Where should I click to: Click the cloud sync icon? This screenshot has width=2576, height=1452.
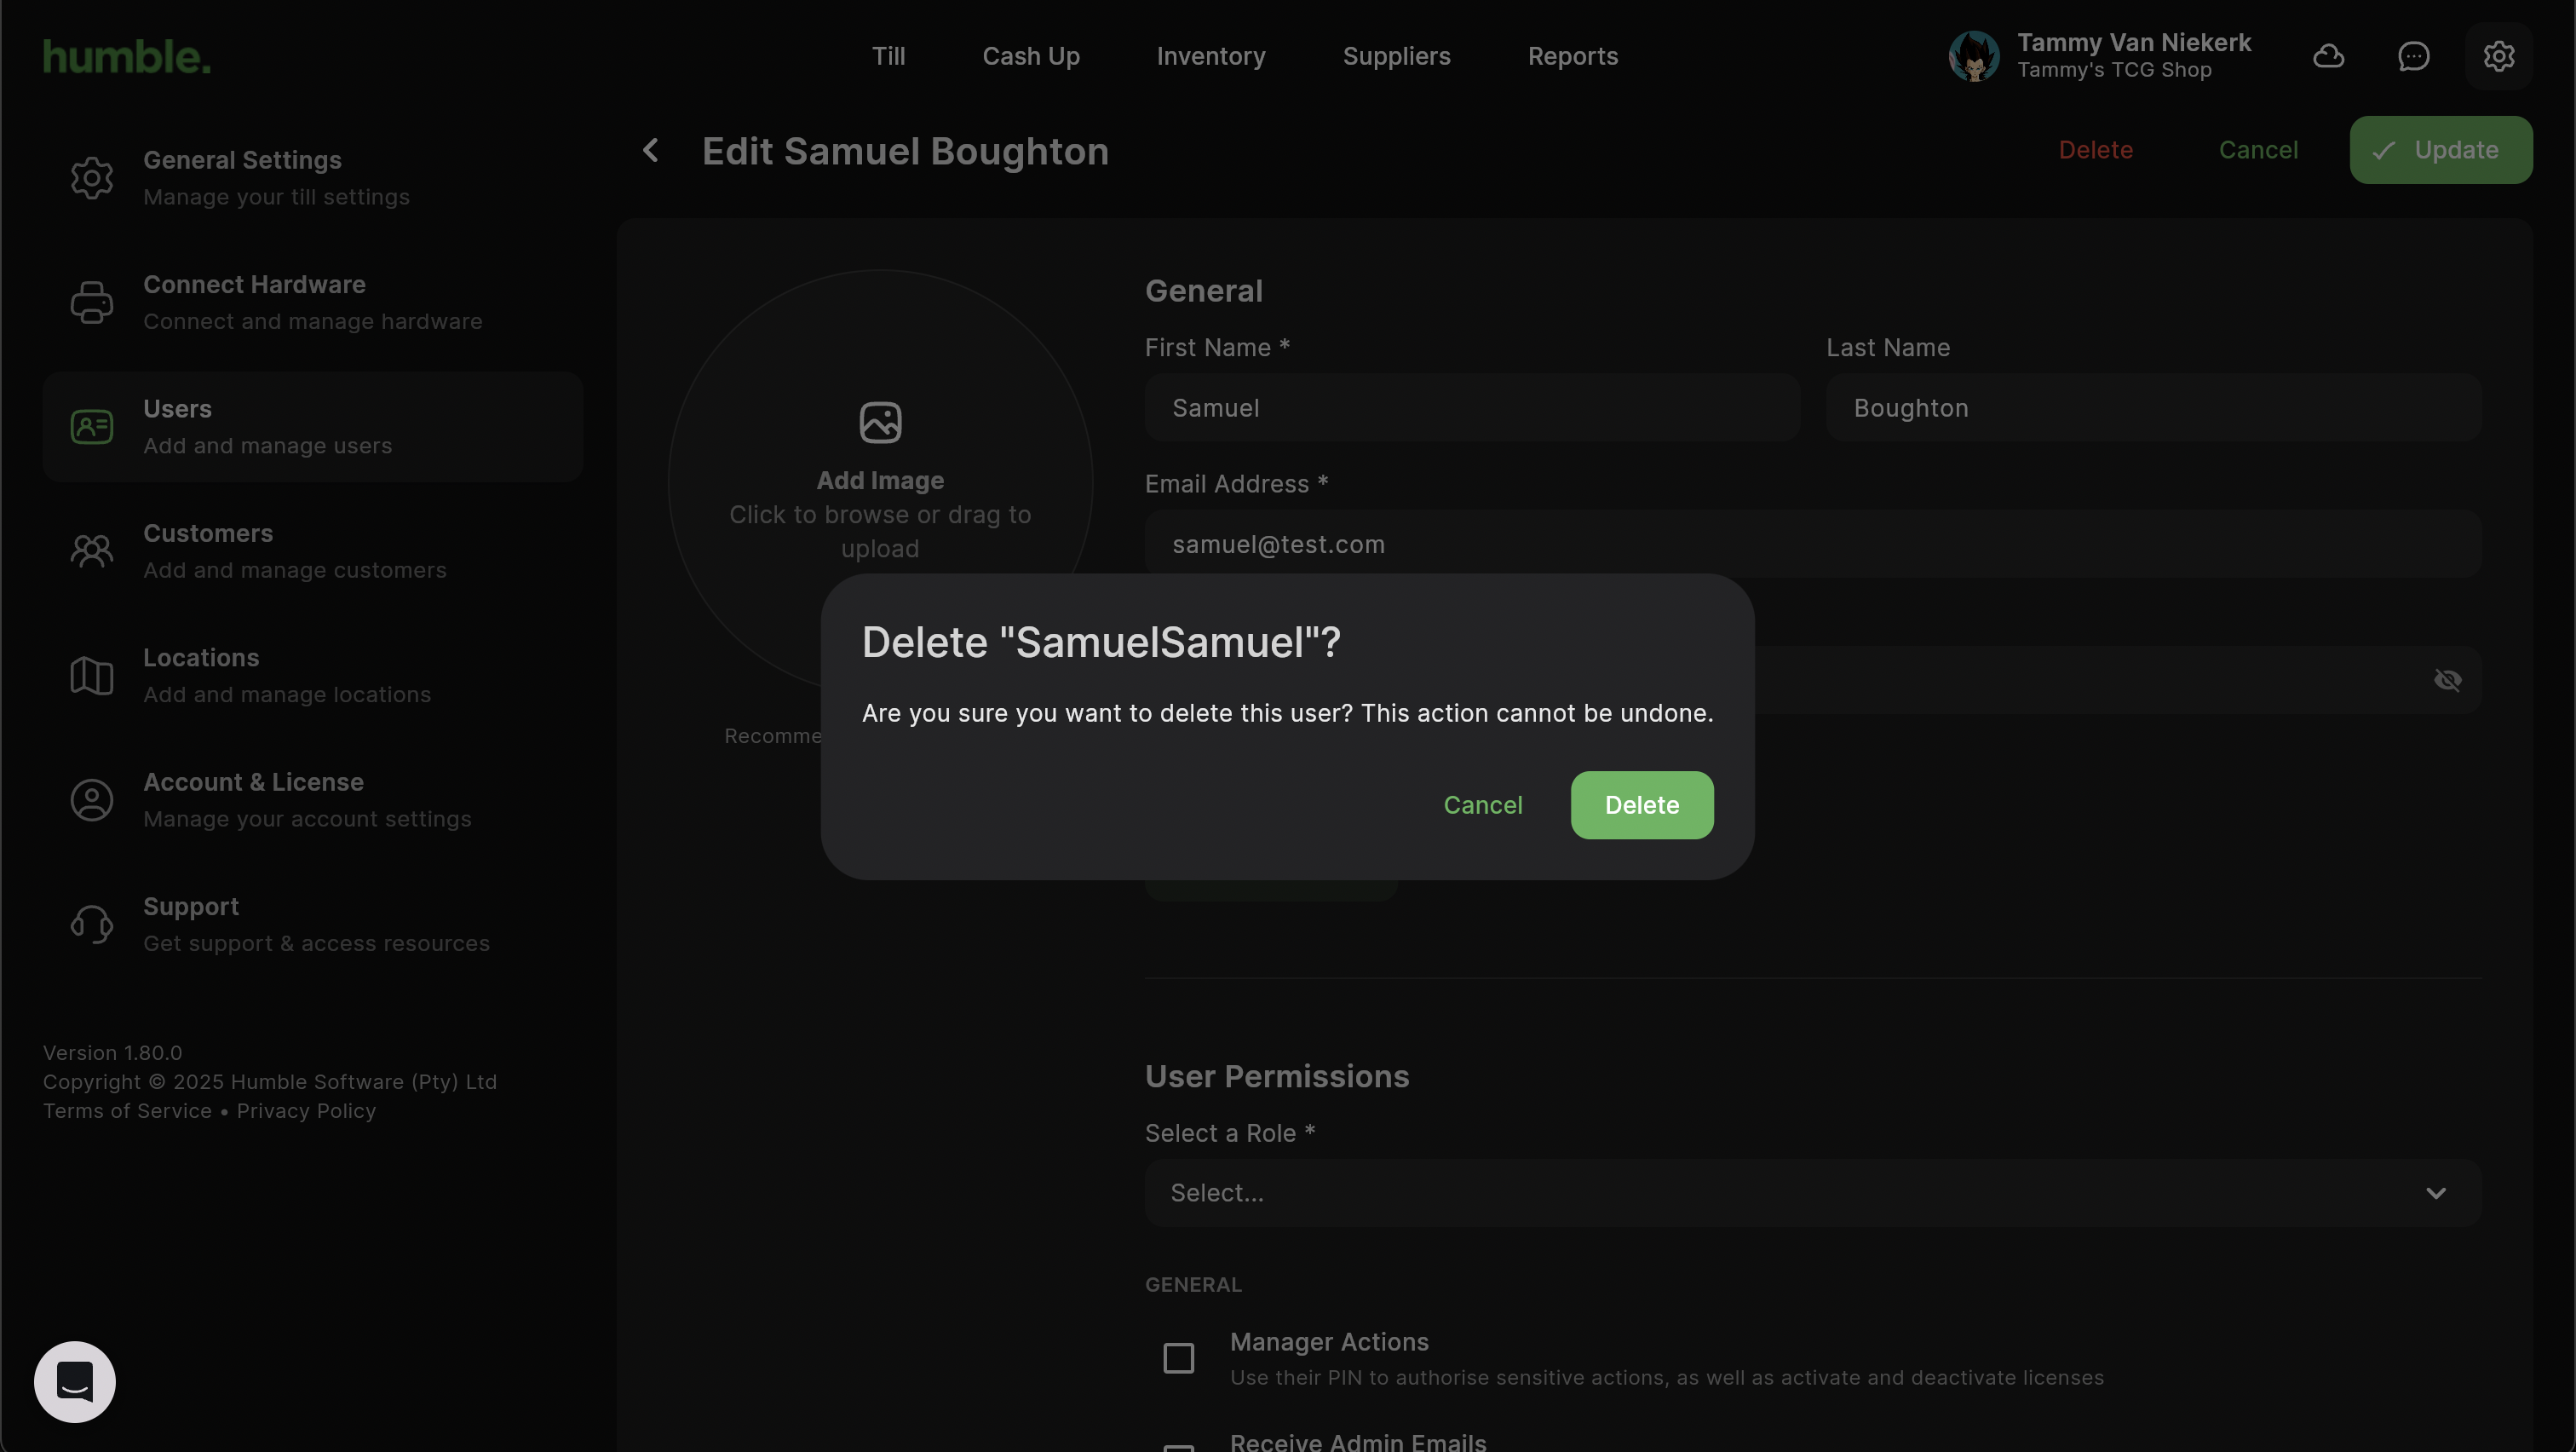tap(2328, 56)
